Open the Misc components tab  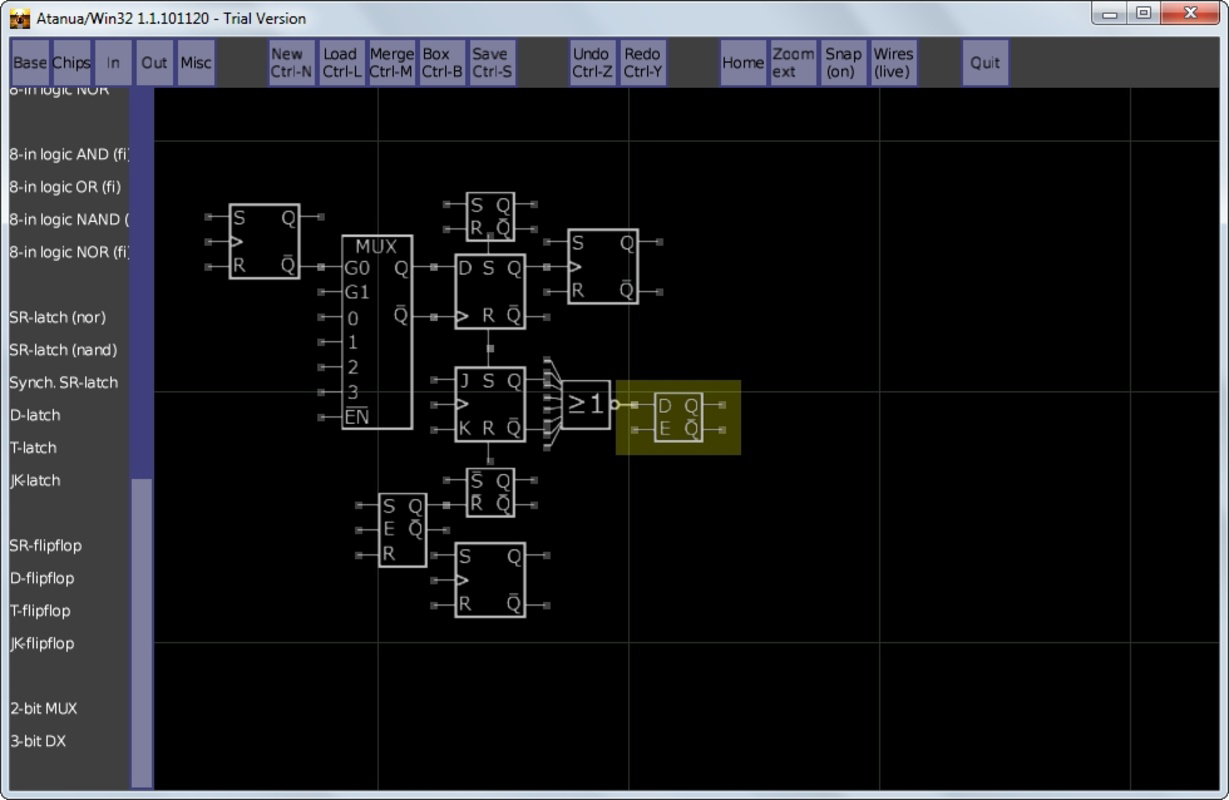click(196, 63)
